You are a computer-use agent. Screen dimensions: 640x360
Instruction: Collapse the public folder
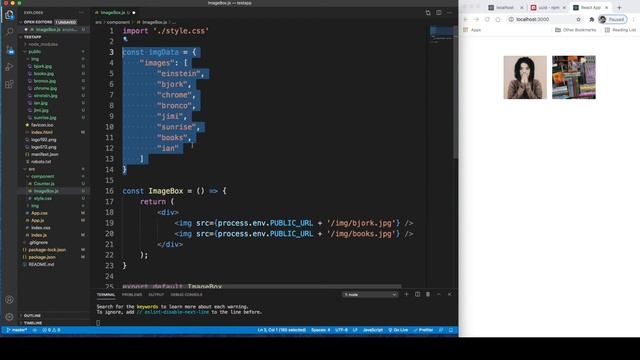[34, 51]
